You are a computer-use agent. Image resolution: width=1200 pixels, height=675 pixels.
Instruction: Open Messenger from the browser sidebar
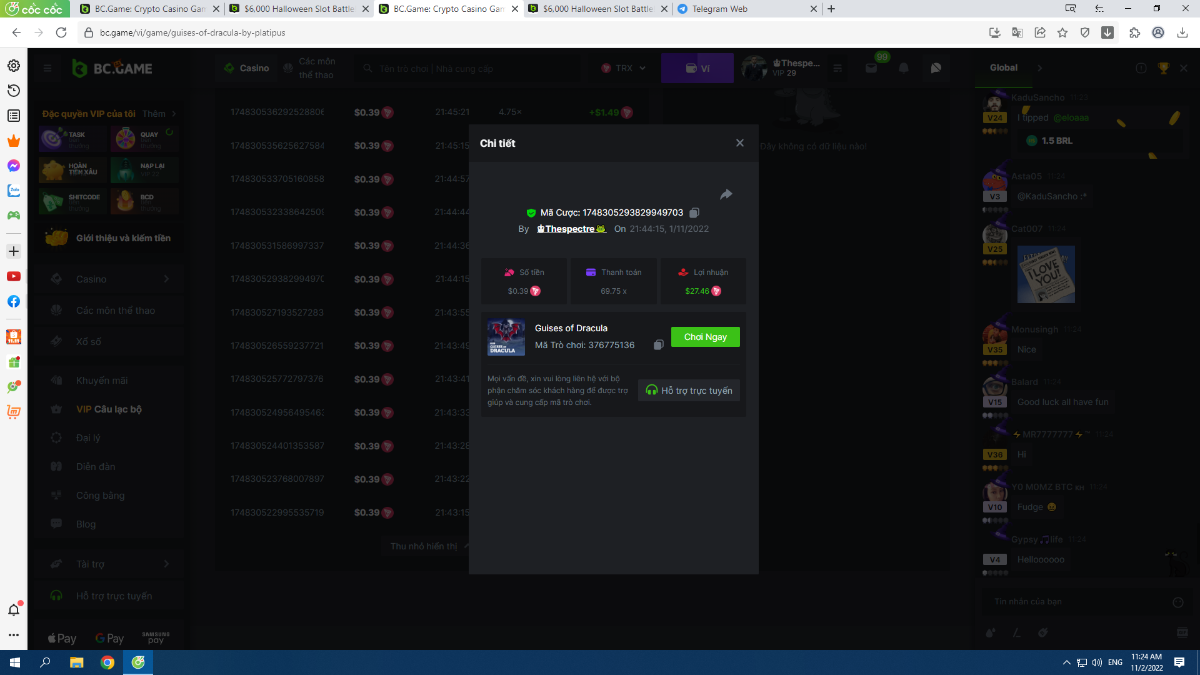click(x=14, y=166)
